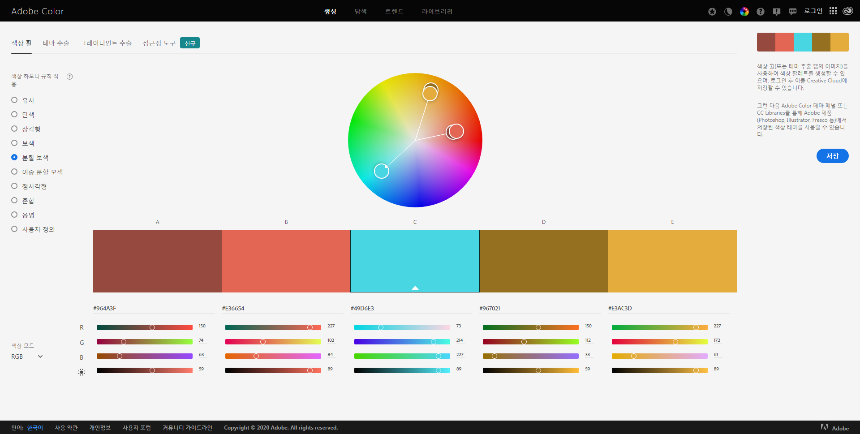
Task: Open the 라이브러리 (Libraries) tab in the top navigation
Action: pyautogui.click(x=437, y=11)
